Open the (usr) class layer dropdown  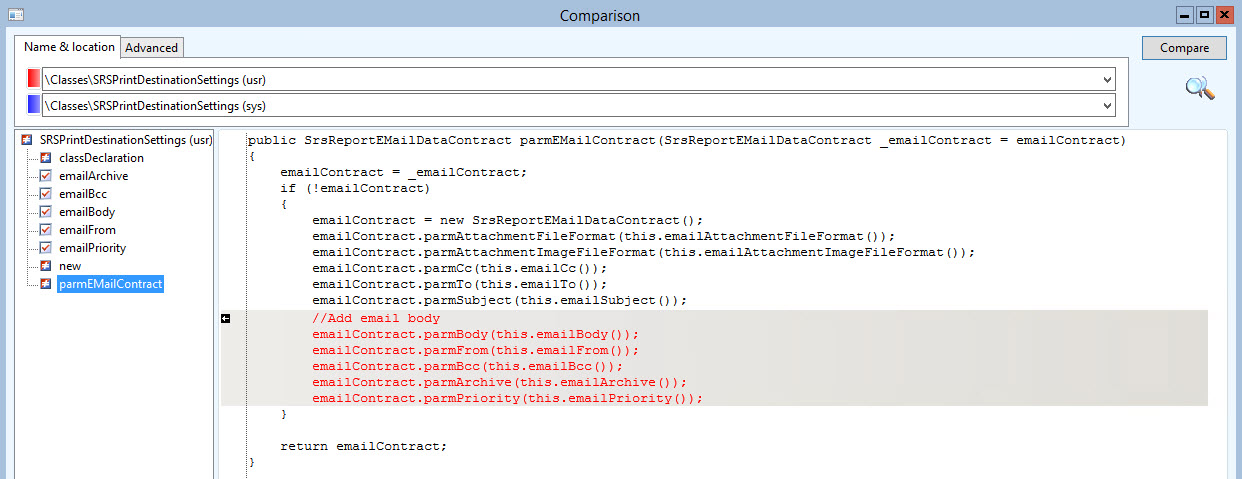coord(1106,79)
